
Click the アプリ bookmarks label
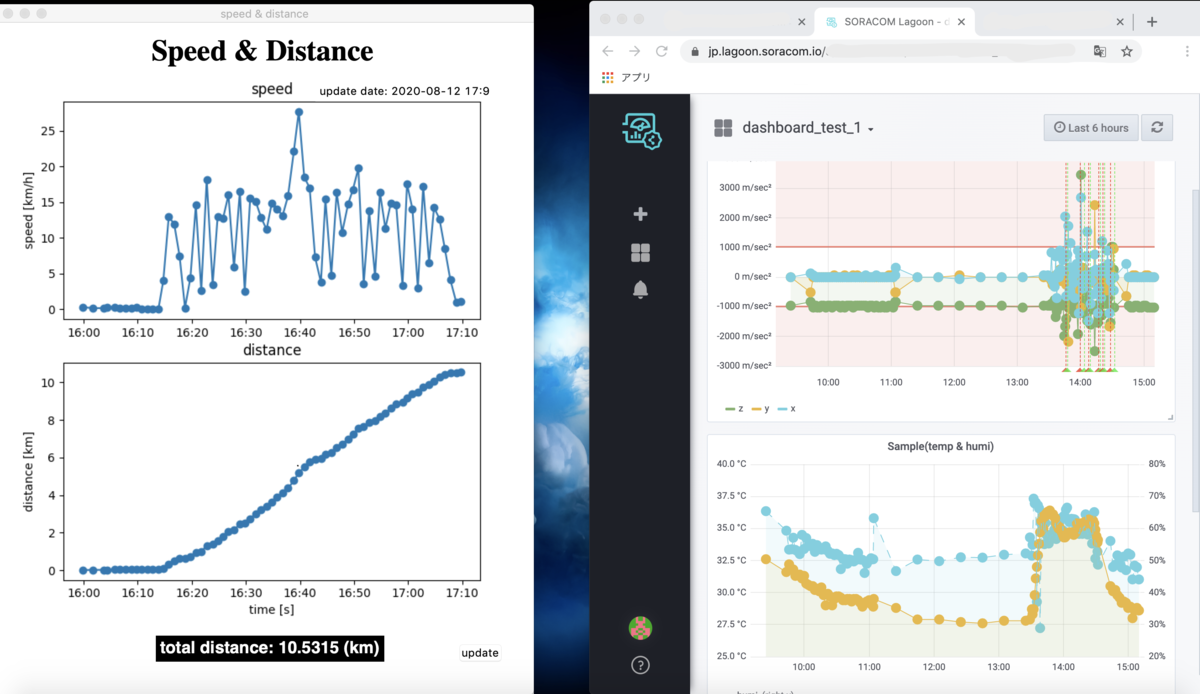coord(636,78)
